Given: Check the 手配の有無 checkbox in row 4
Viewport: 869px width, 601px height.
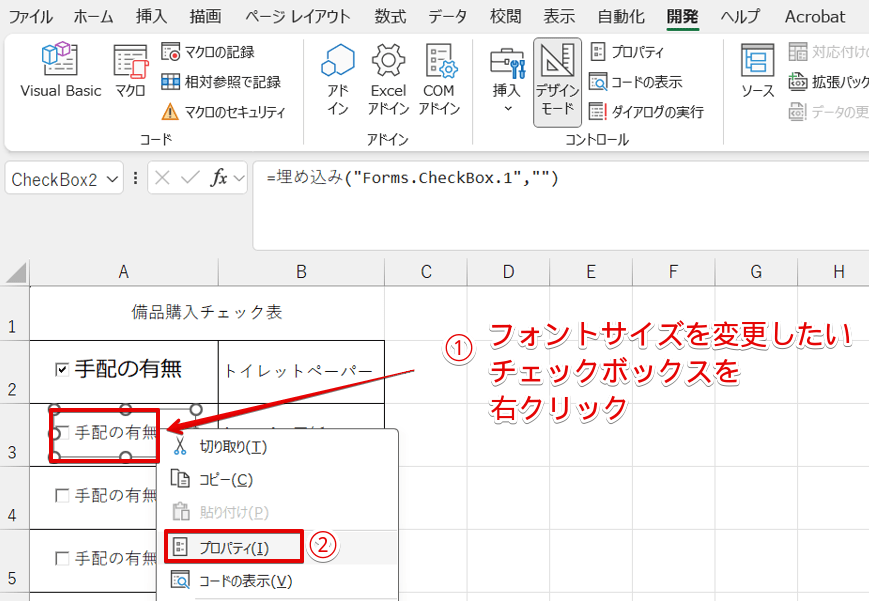Looking at the screenshot, I should pos(62,495).
